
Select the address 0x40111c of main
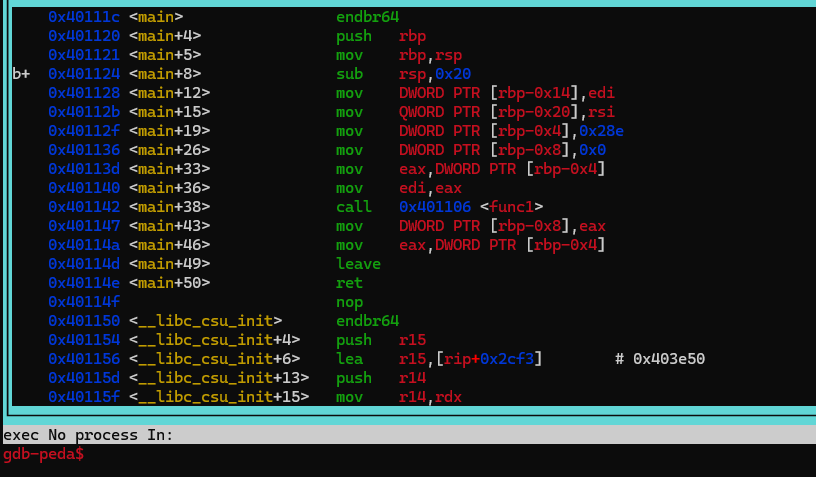(x=84, y=17)
